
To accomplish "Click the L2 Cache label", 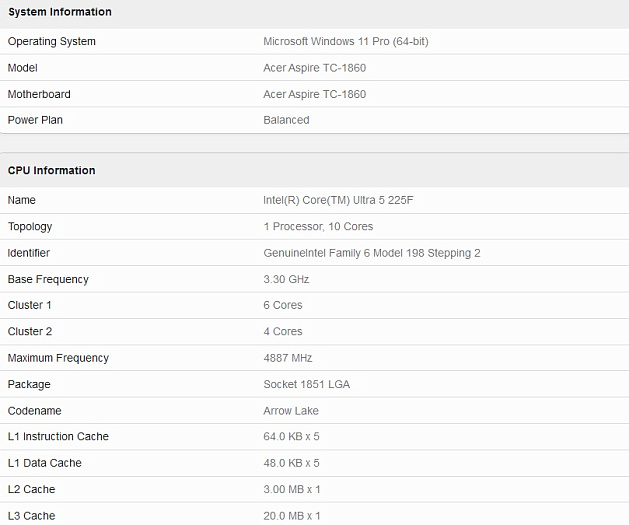I will pos(31,489).
